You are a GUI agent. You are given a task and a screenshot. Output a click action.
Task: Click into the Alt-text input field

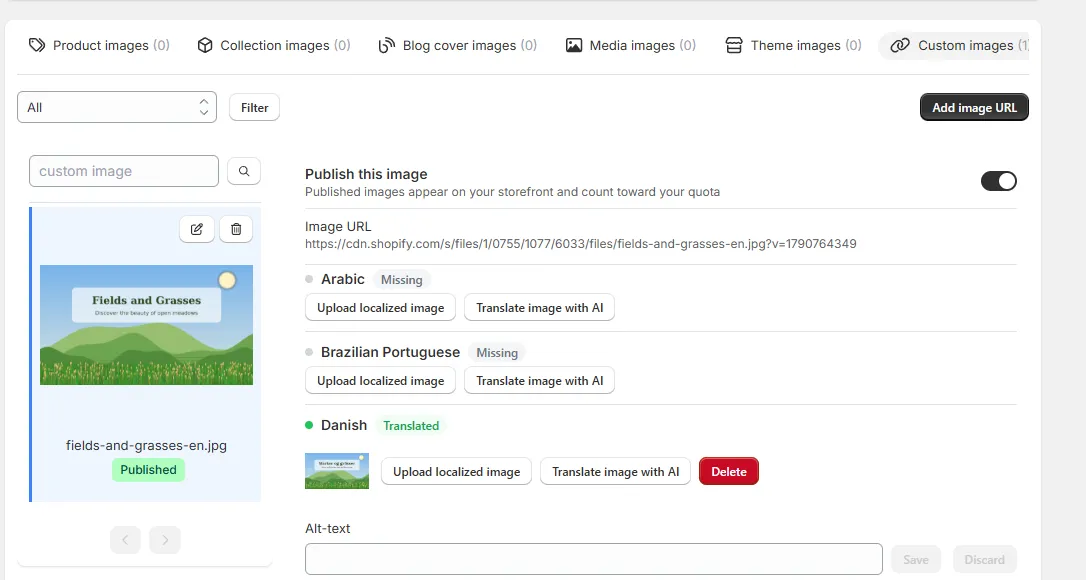pyautogui.click(x=594, y=559)
